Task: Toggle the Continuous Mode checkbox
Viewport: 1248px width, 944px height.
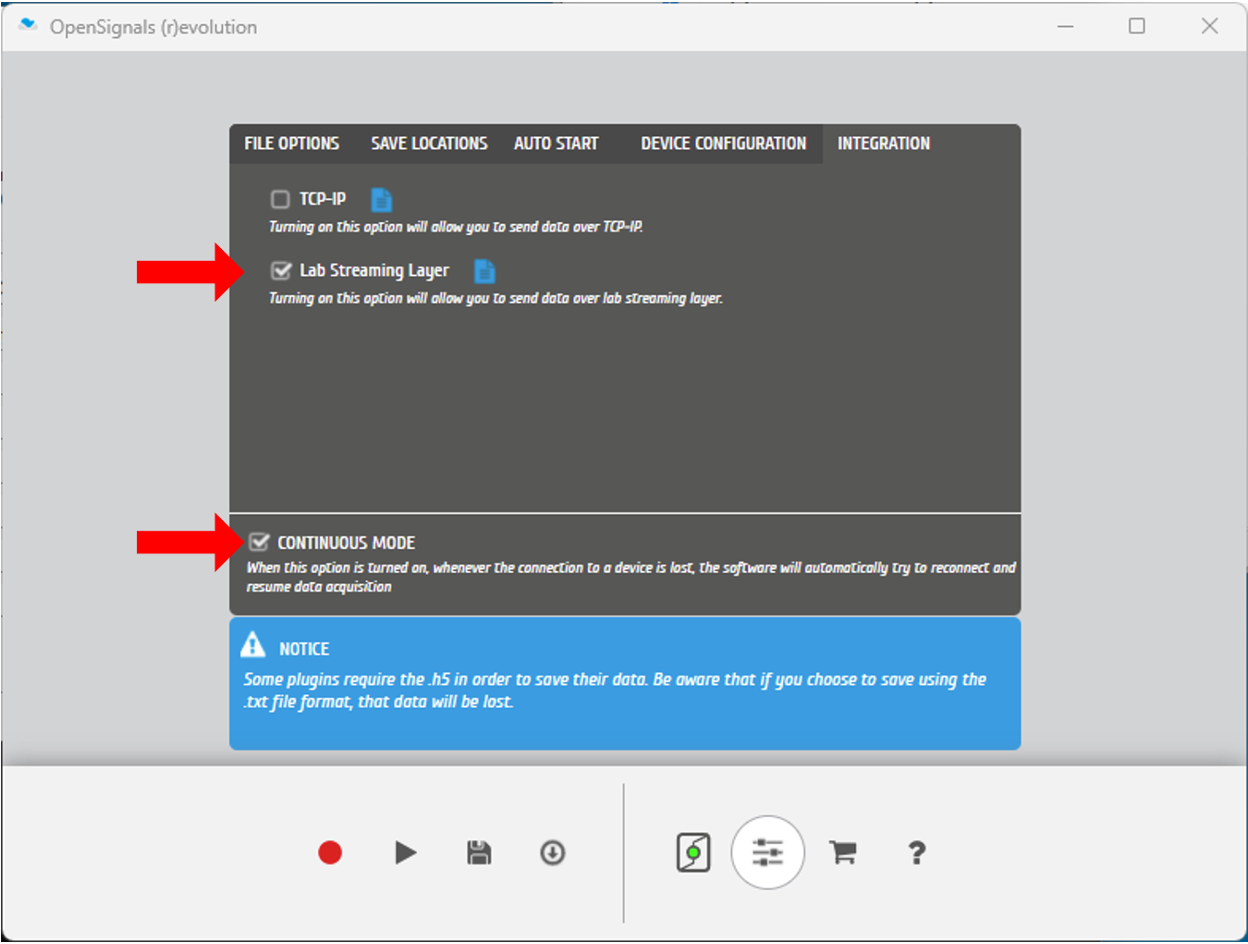Action: point(259,542)
